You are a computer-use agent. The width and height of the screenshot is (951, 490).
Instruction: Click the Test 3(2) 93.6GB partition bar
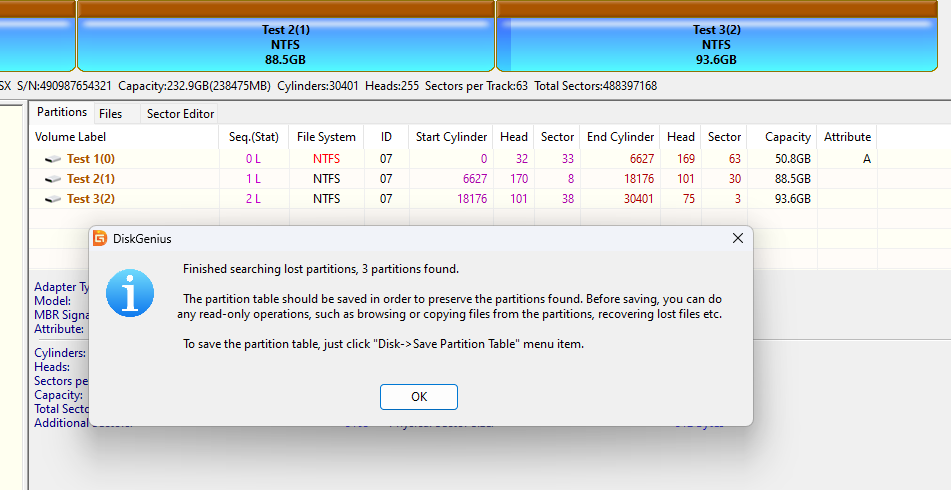pyautogui.click(x=717, y=36)
